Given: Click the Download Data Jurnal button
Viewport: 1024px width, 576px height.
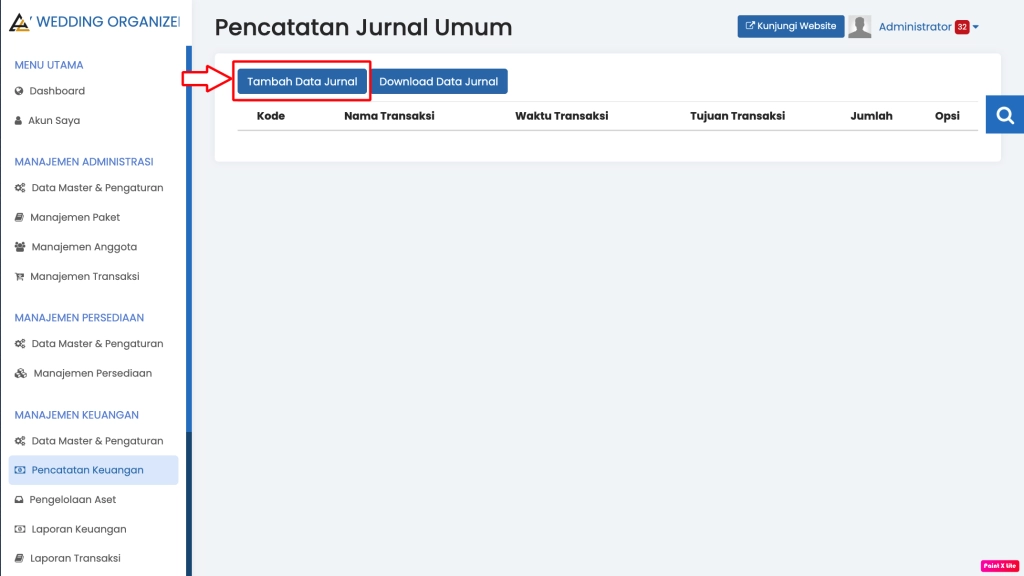Looking at the screenshot, I should pos(438,82).
